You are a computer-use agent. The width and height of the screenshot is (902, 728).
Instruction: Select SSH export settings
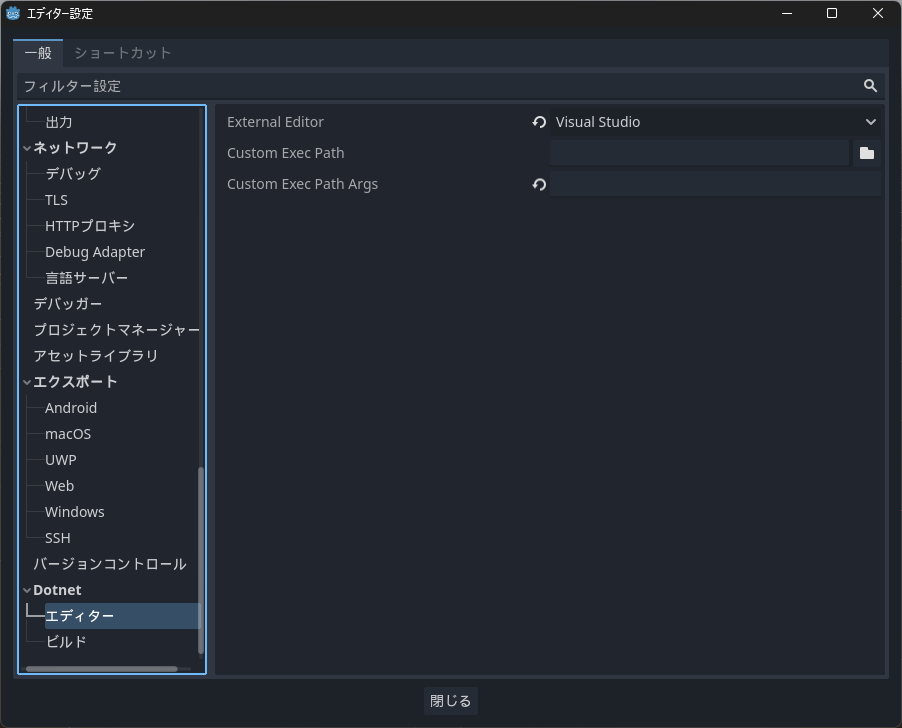(58, 538)
